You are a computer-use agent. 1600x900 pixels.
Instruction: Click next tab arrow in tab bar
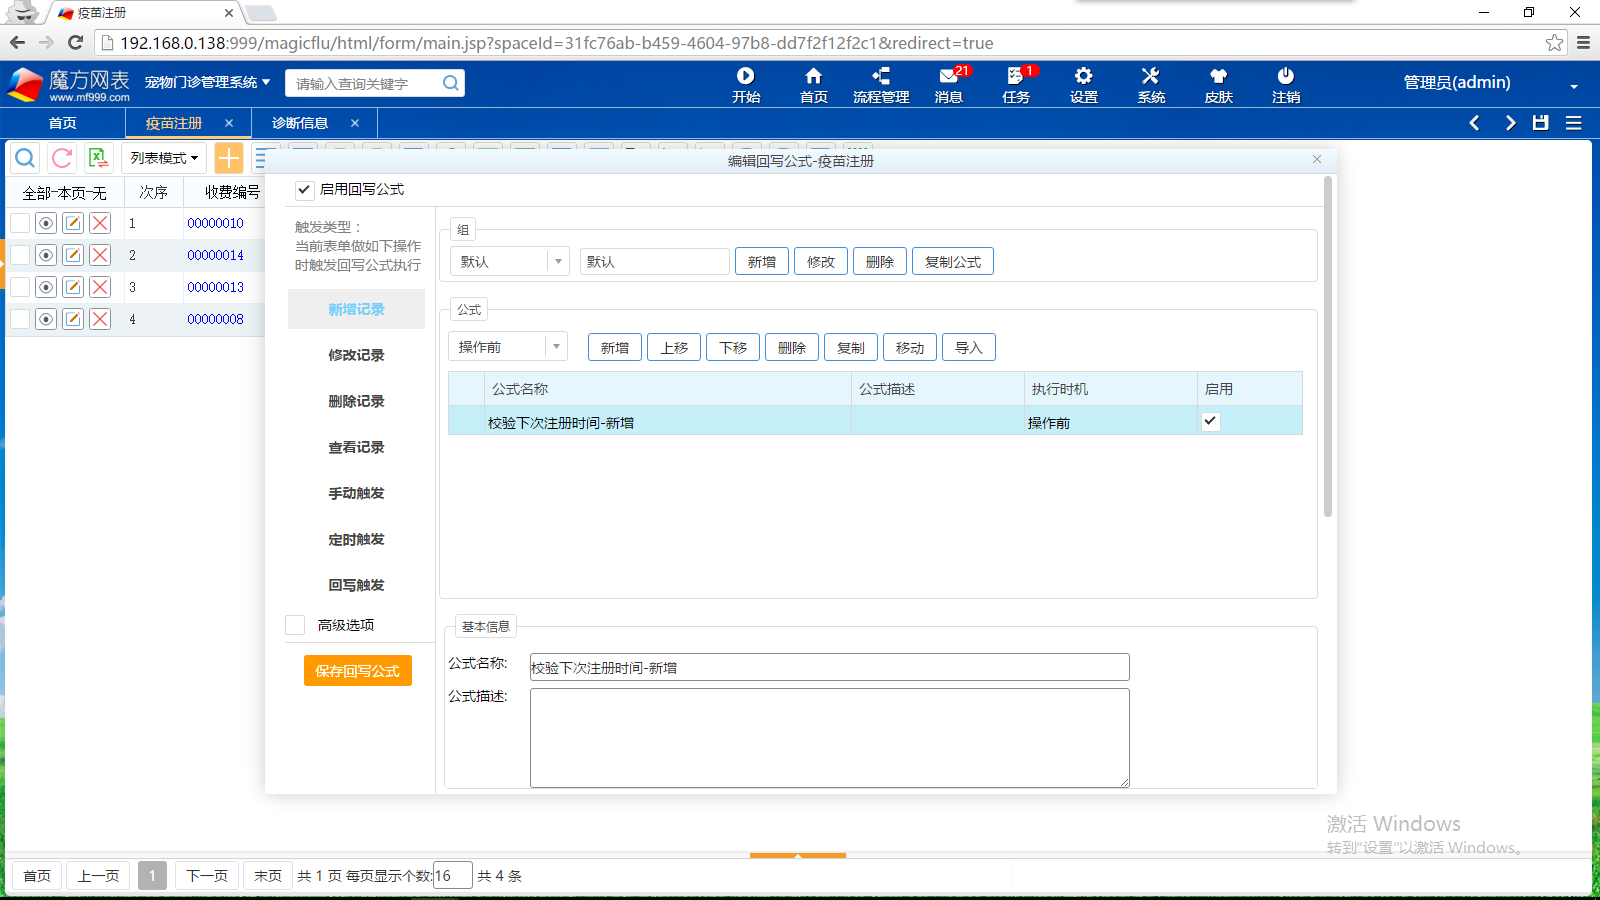(1510, 123)
